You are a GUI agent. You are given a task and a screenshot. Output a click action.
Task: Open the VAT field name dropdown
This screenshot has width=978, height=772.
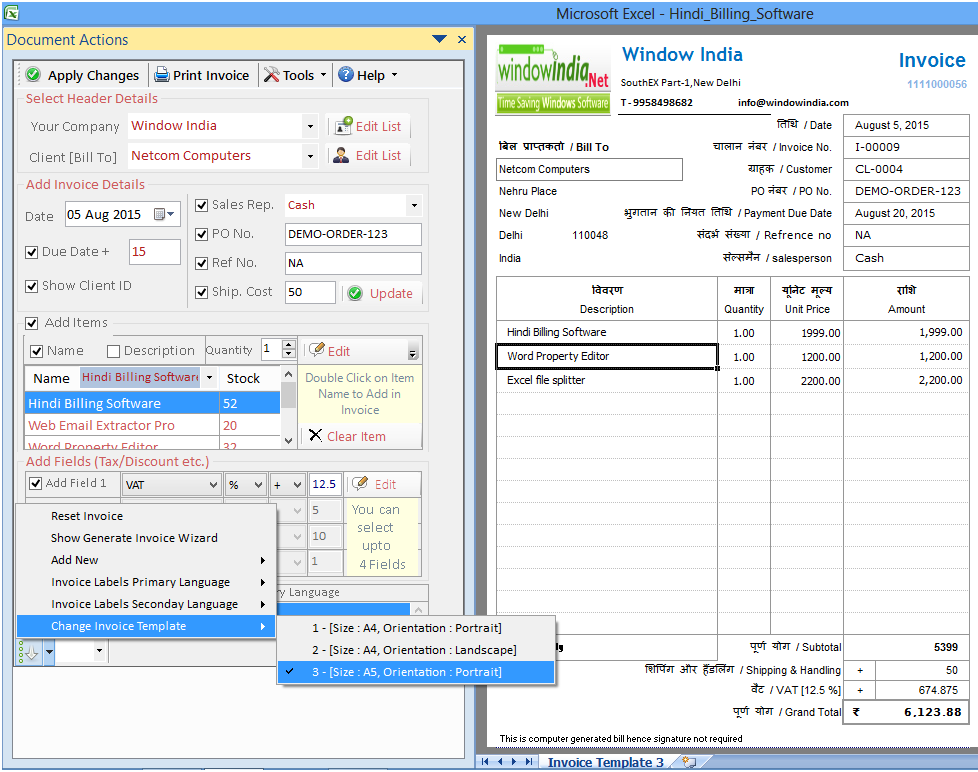[213, 485]
